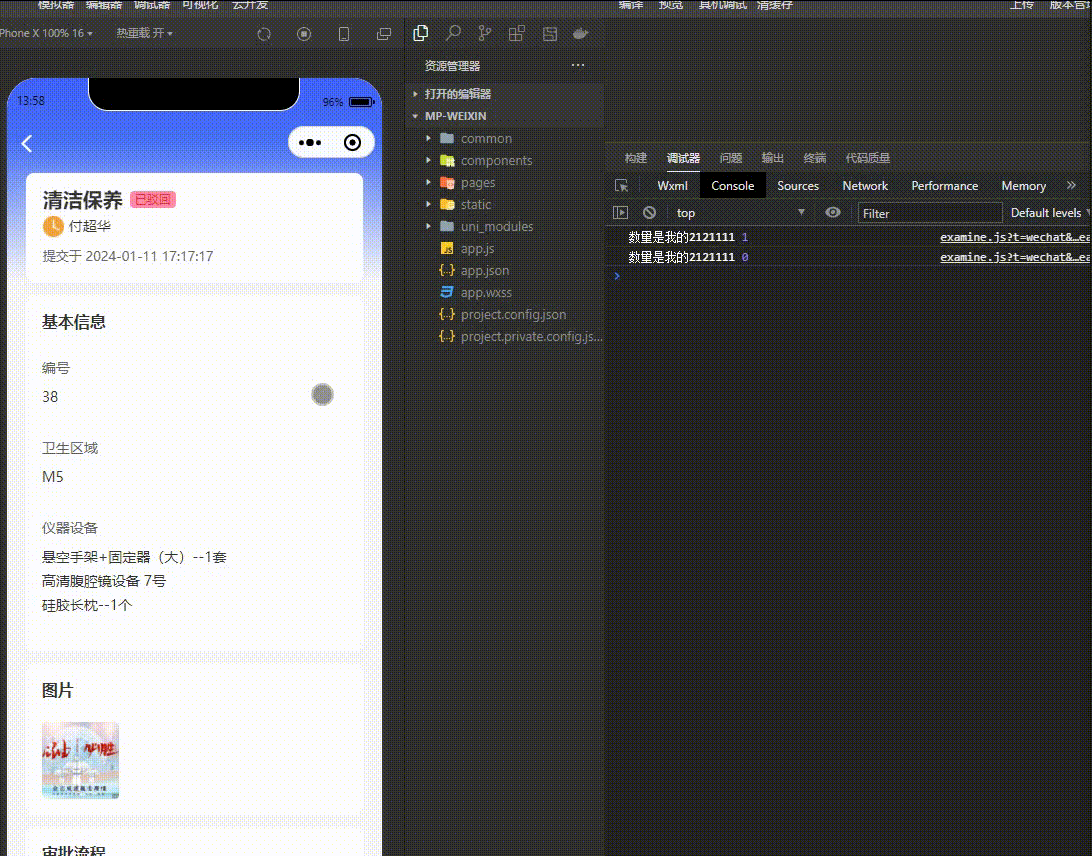Open the device model Phone X dropdown
1092x856 pixels.
tap(46, 33)
